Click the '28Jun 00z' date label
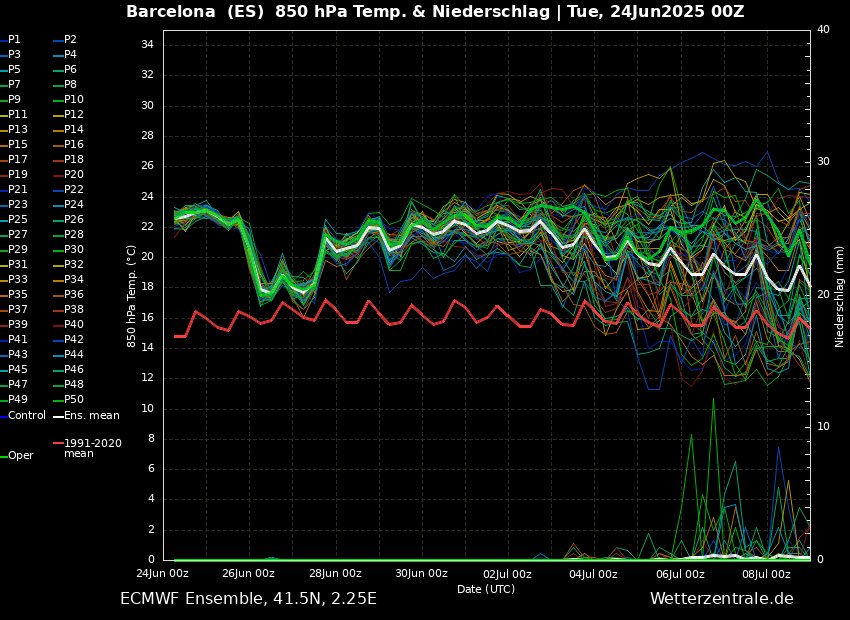 point(335,574)
